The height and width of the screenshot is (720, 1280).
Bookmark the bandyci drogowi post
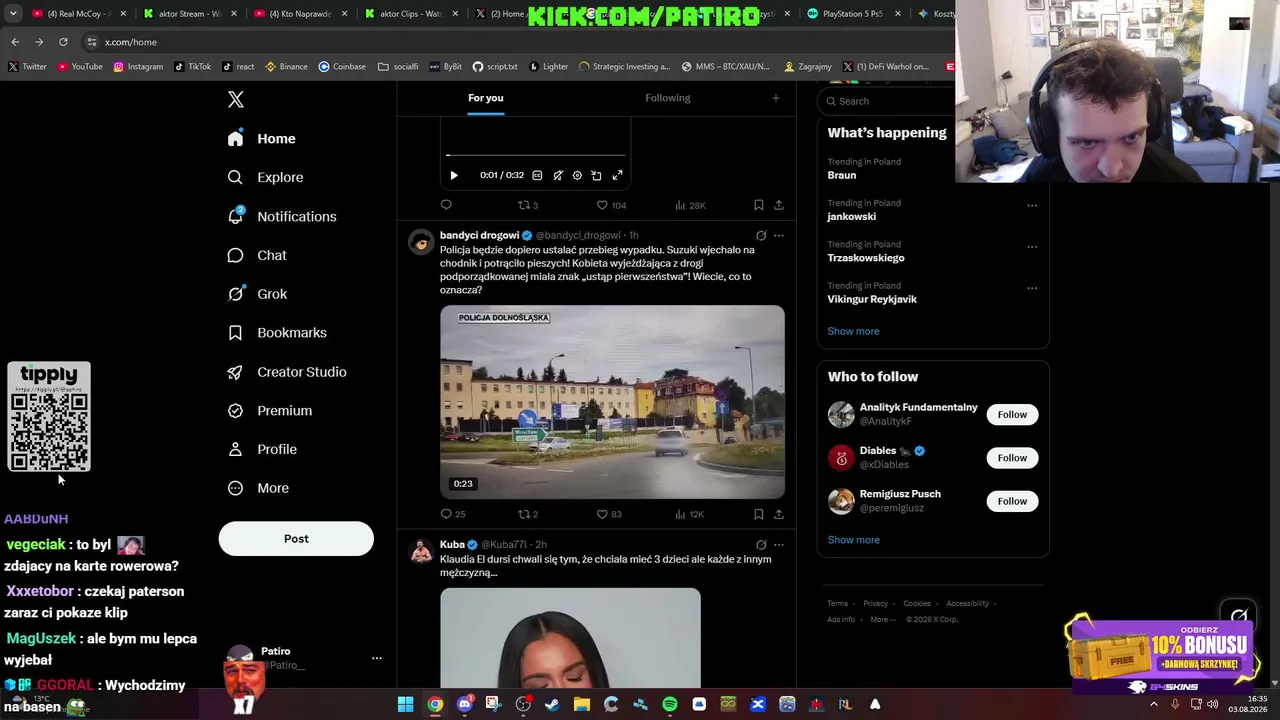(759, 514)
